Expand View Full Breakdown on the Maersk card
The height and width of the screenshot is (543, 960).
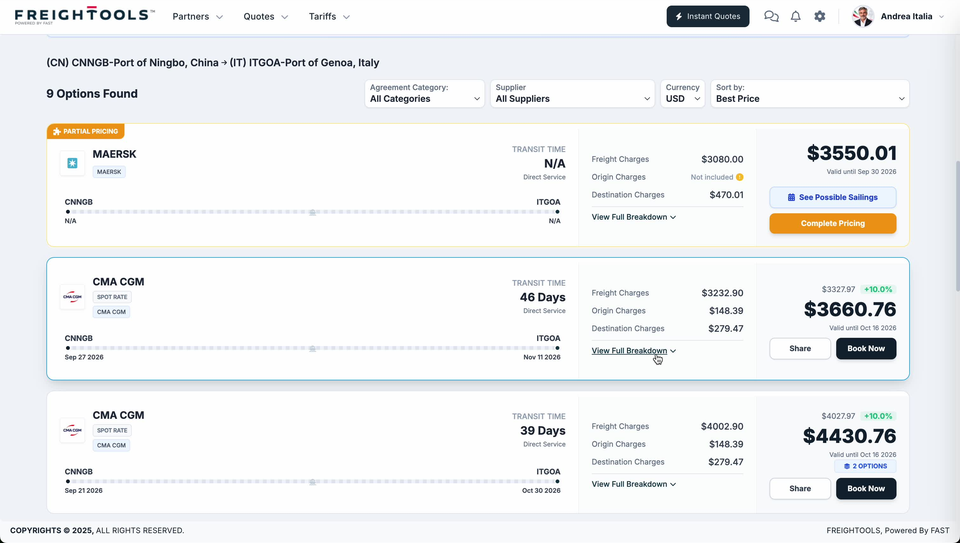coord(634,217)
